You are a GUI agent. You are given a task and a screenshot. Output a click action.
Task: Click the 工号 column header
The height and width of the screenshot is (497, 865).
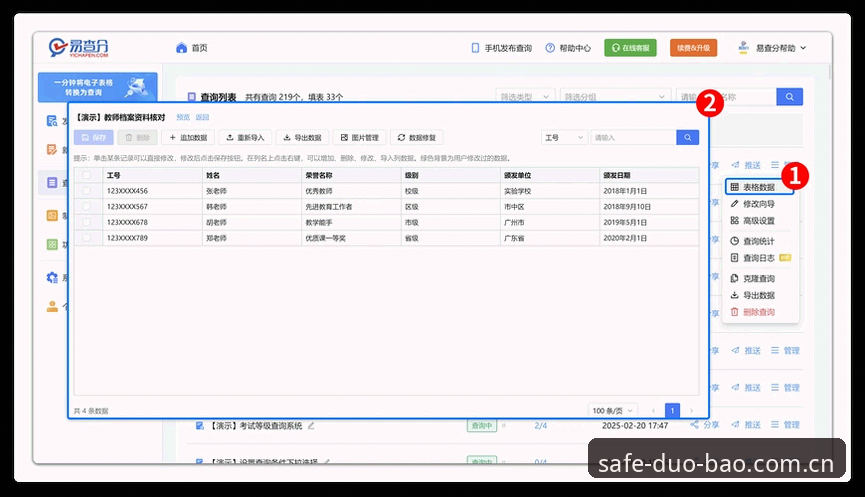[152, 175]
